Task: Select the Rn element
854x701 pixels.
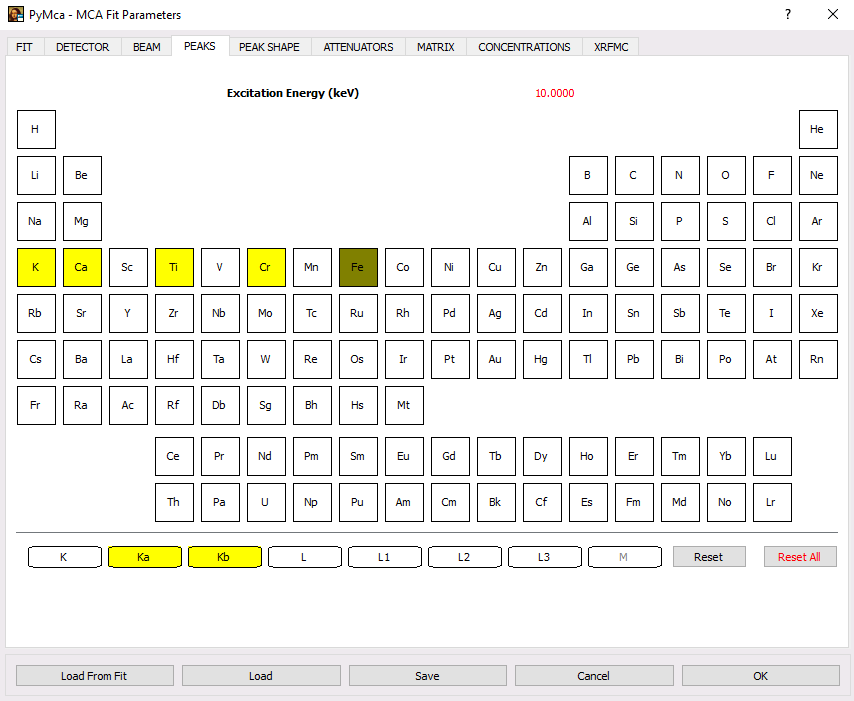Action: point(818,359)
